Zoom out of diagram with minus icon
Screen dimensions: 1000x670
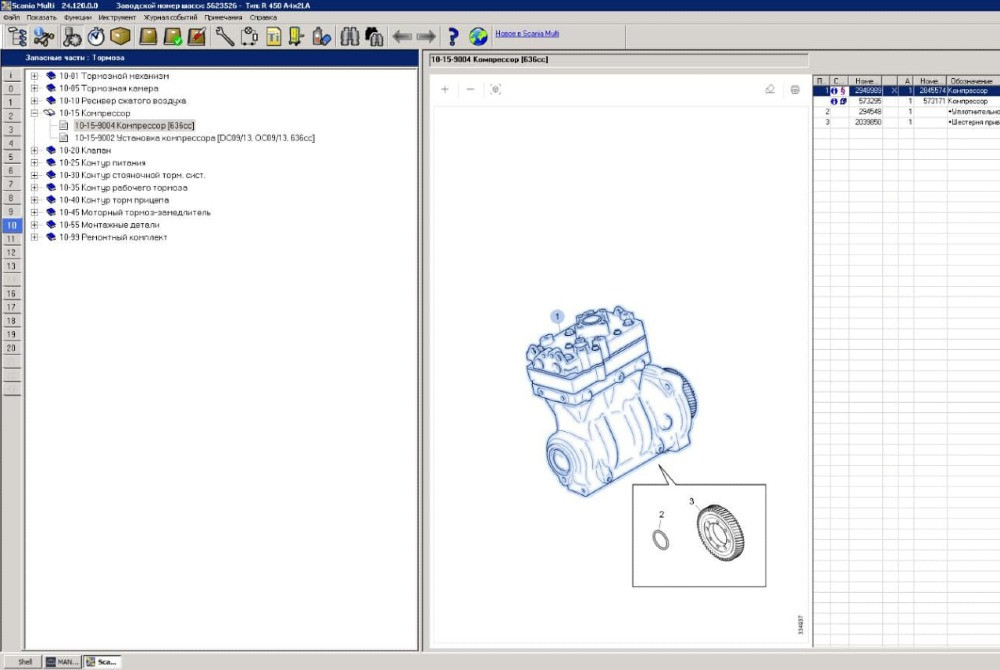[470, 89]
